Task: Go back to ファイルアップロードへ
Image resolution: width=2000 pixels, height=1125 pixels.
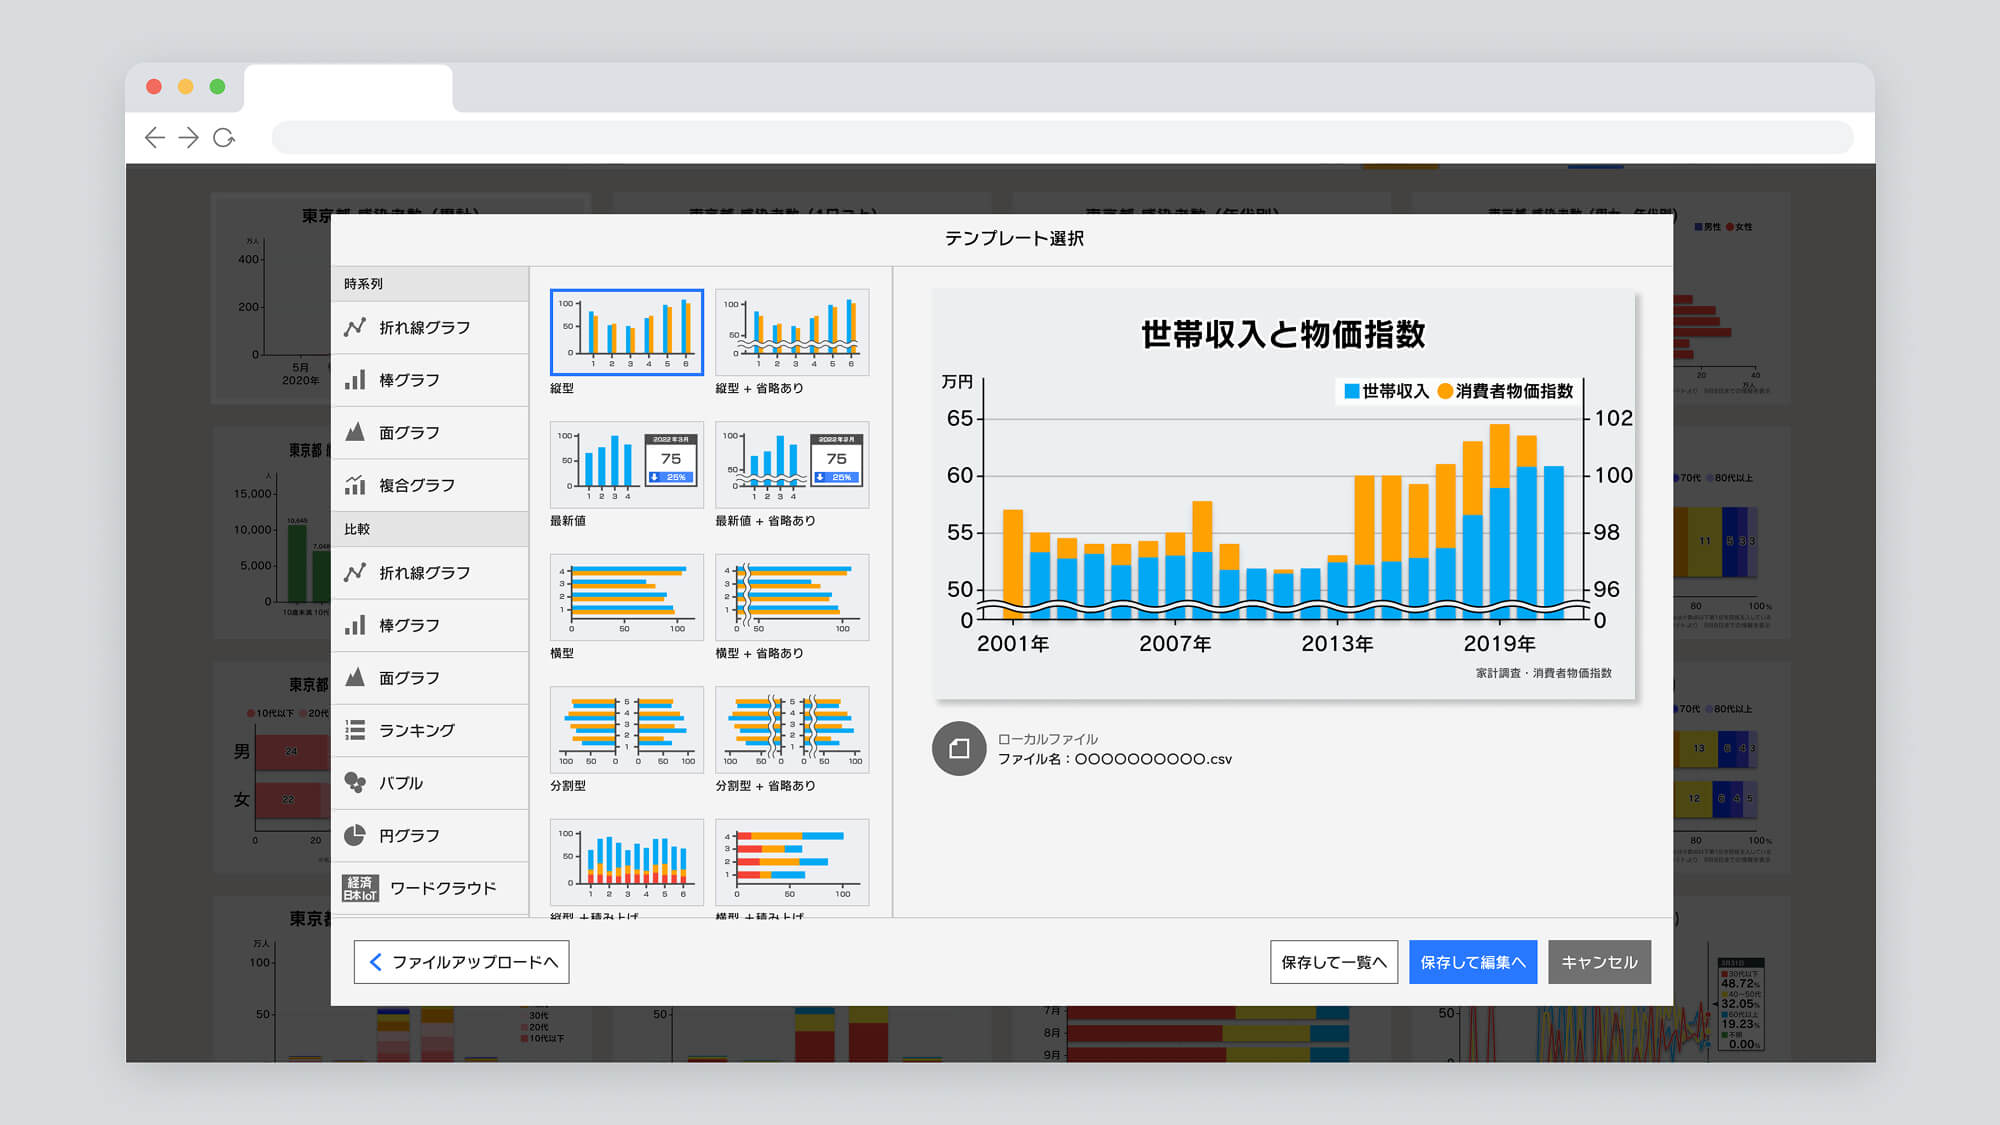Action: 461,962
